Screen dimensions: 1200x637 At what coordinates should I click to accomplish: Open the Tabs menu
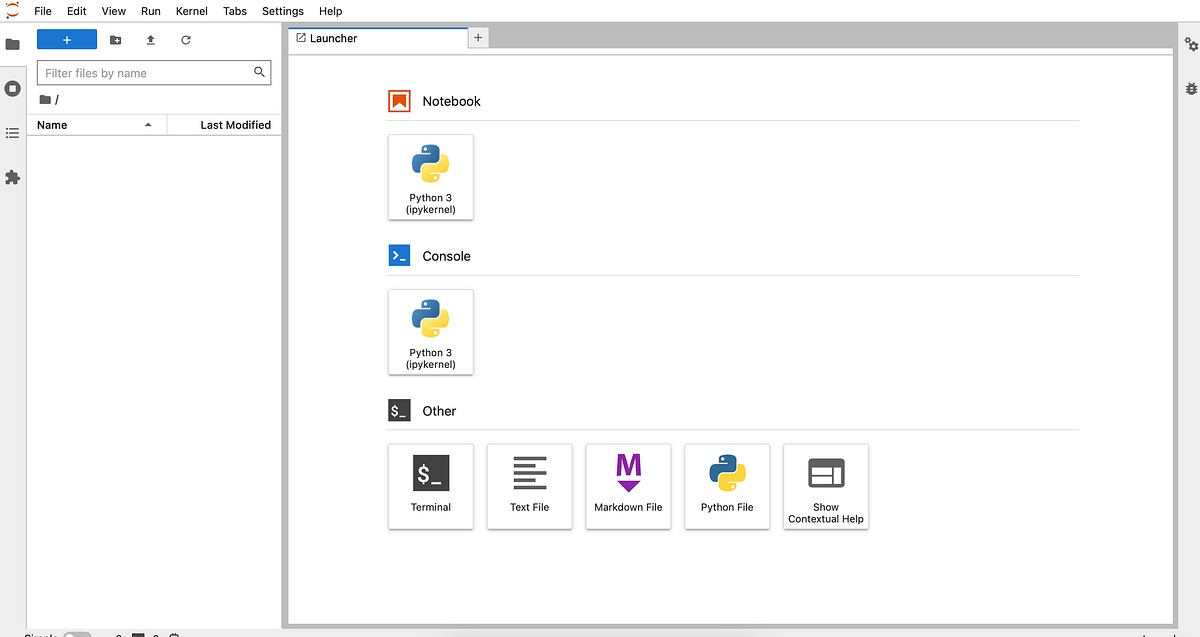235,11
